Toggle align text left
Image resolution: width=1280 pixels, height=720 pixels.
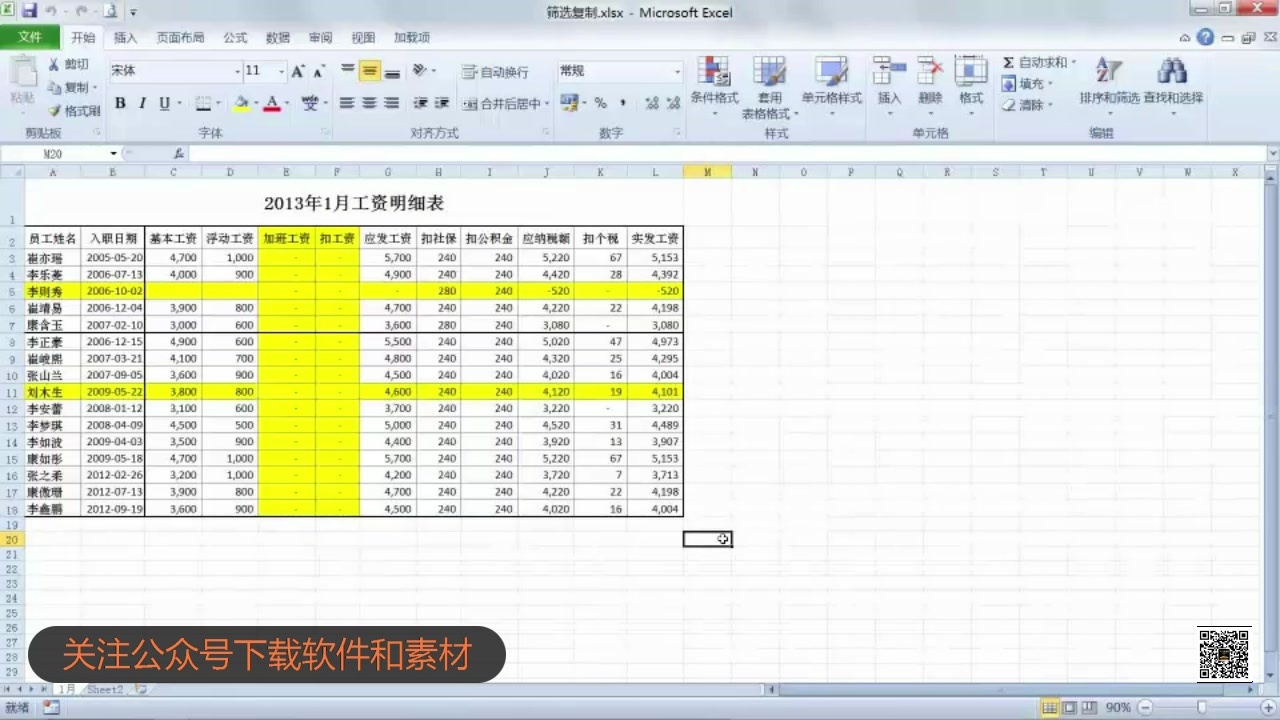point(348,103)
